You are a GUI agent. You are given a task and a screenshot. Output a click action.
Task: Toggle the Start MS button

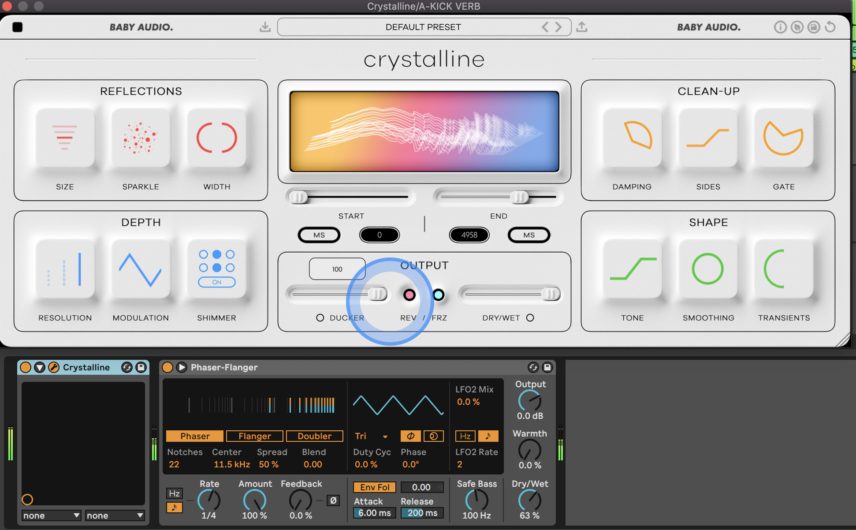tap(319, 235)
